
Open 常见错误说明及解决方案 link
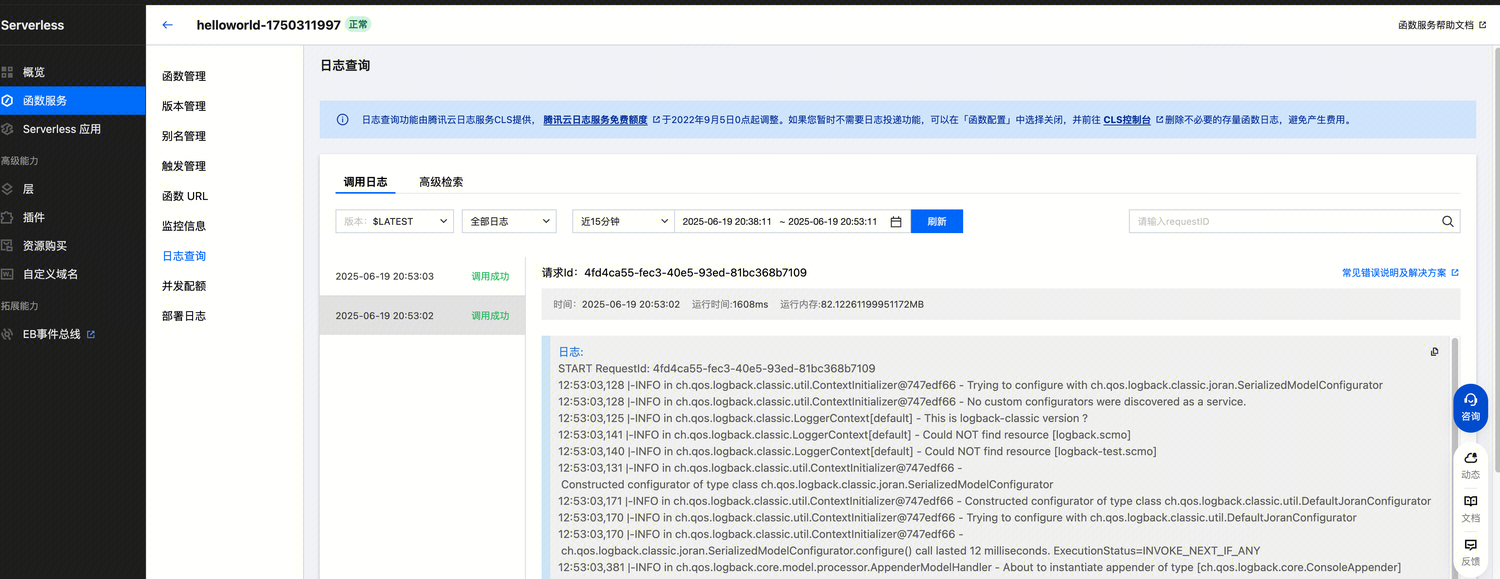(x=1394, y=272)
